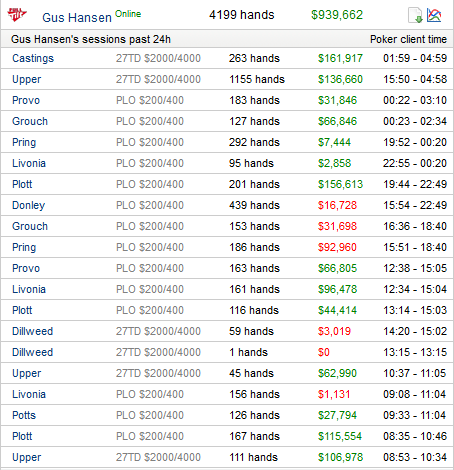This screenshot has width=454, height=470.
Task: Click the $66,846 profit amount
Action: tap(337, 121)
